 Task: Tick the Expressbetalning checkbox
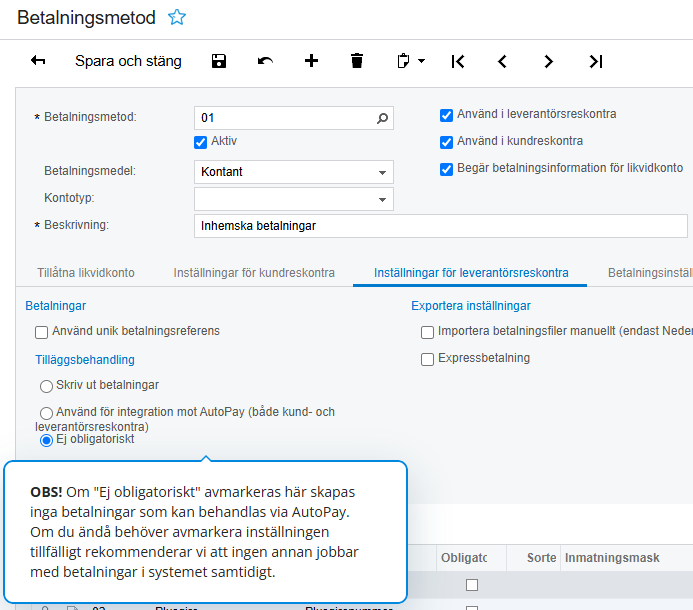coord(428,359)
